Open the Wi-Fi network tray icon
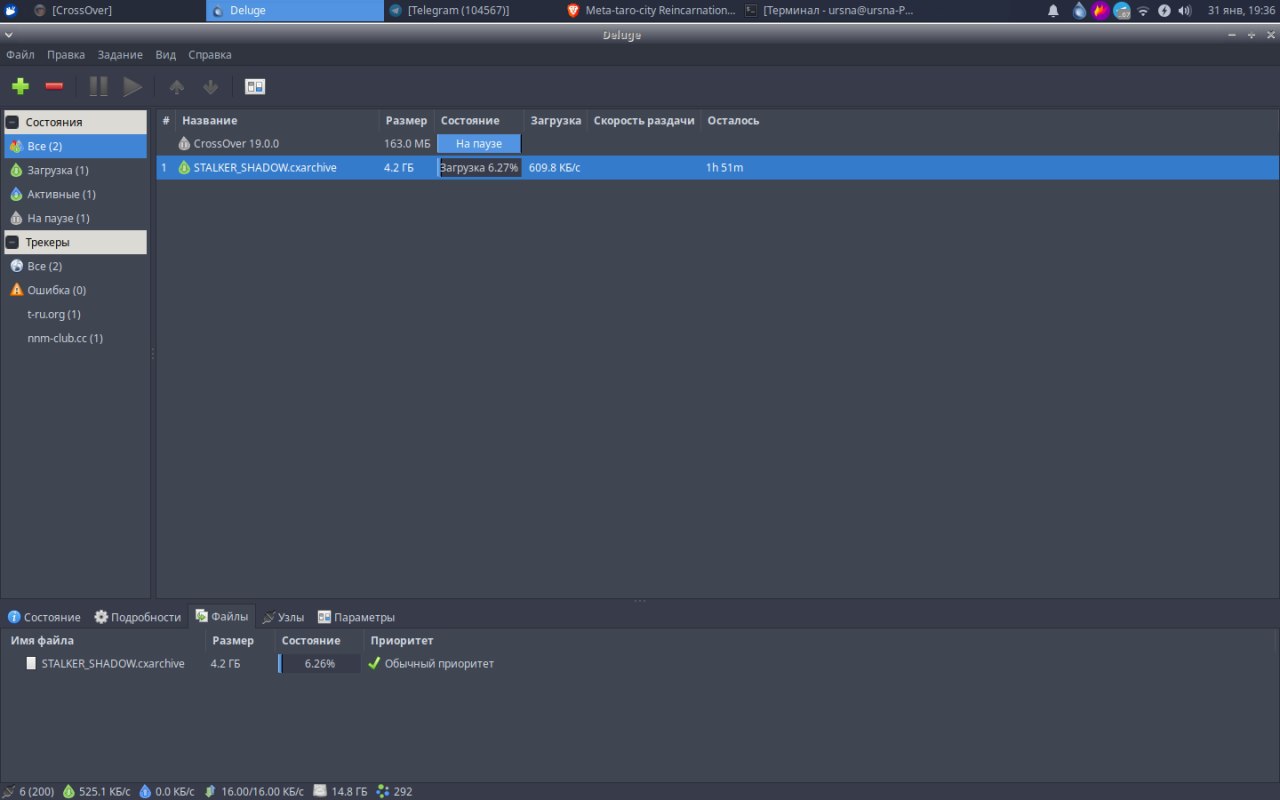Viewport: 1280px width, 800px height. (1143, 10)
